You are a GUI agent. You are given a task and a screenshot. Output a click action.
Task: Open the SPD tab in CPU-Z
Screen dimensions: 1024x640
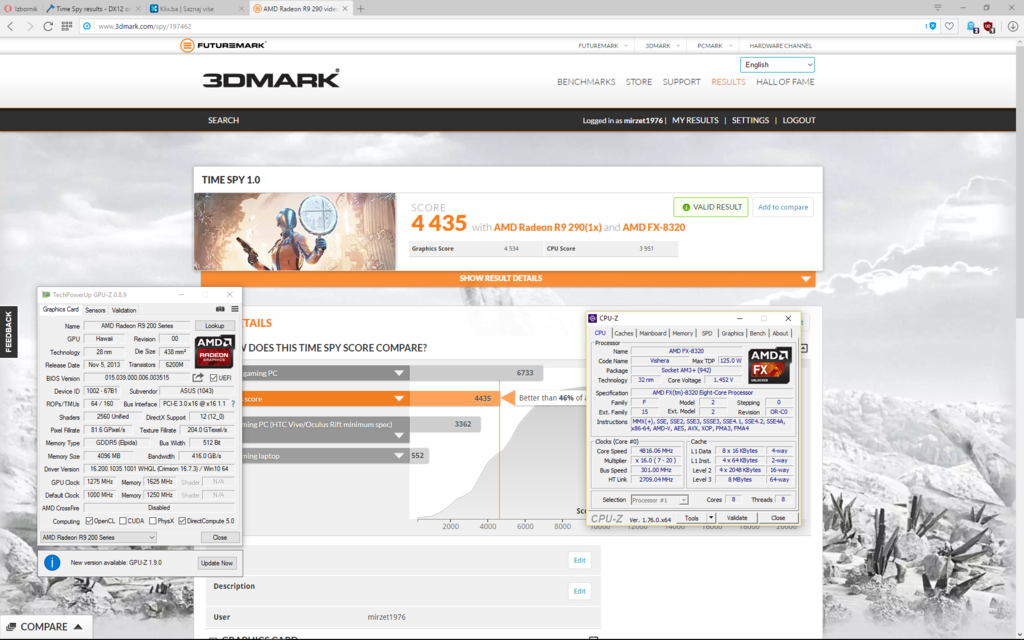707,333
